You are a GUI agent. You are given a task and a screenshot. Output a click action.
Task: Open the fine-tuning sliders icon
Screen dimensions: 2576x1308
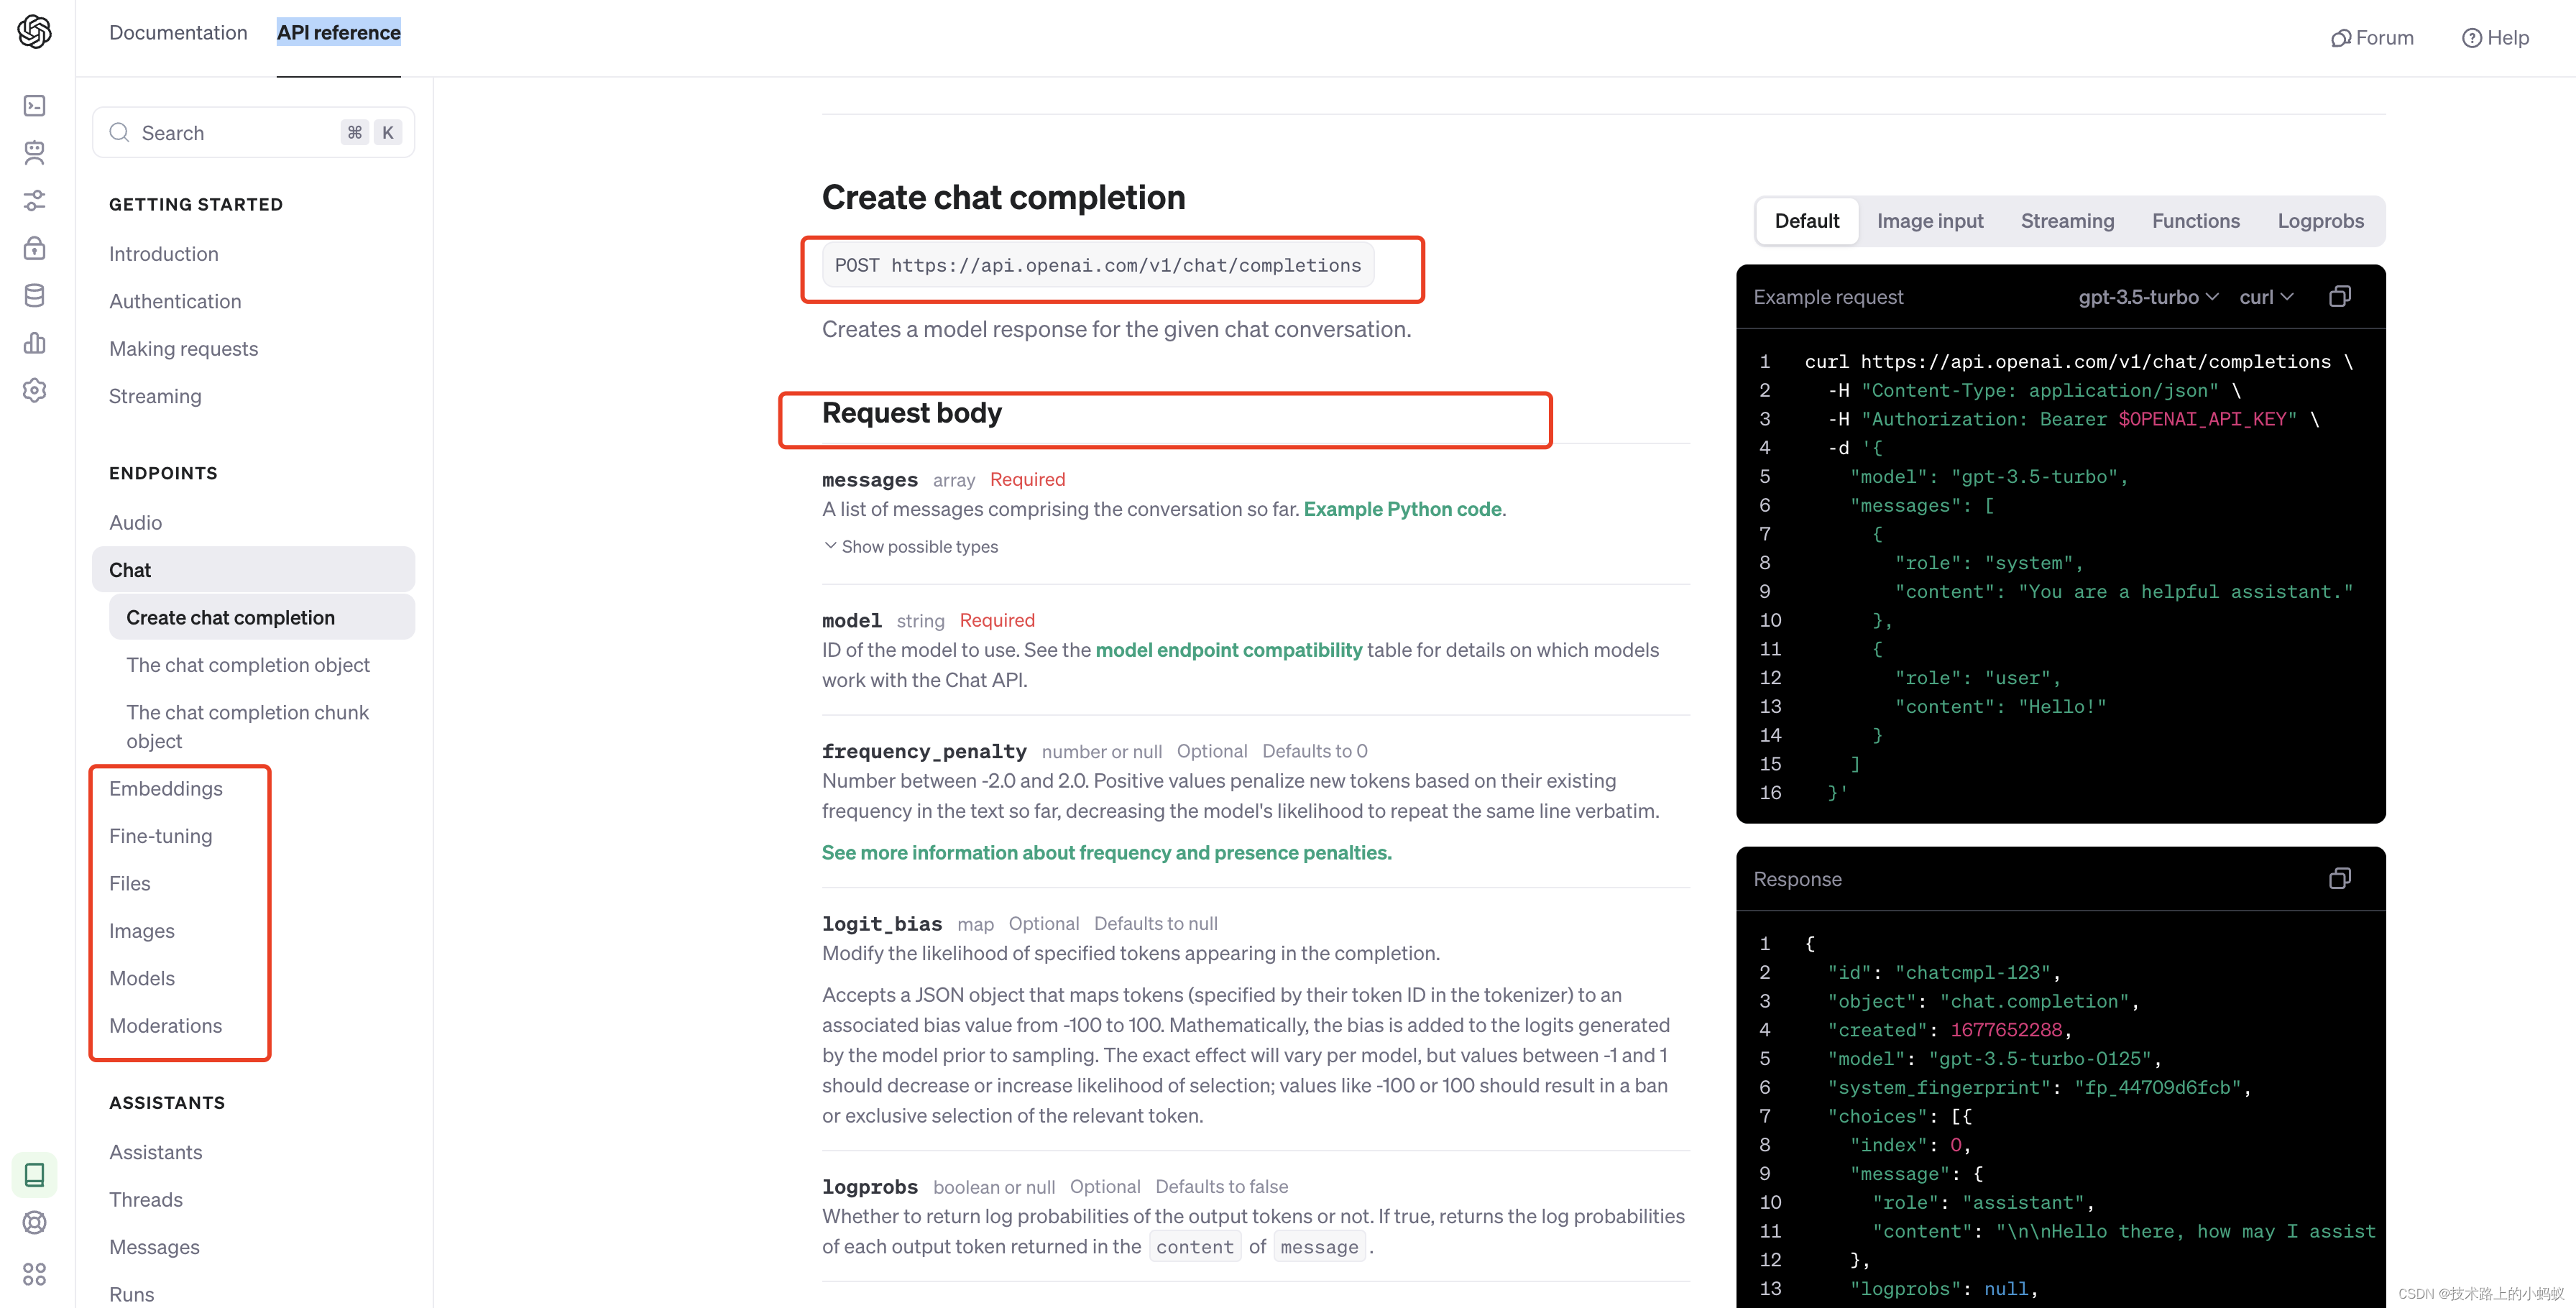[34, 200]
